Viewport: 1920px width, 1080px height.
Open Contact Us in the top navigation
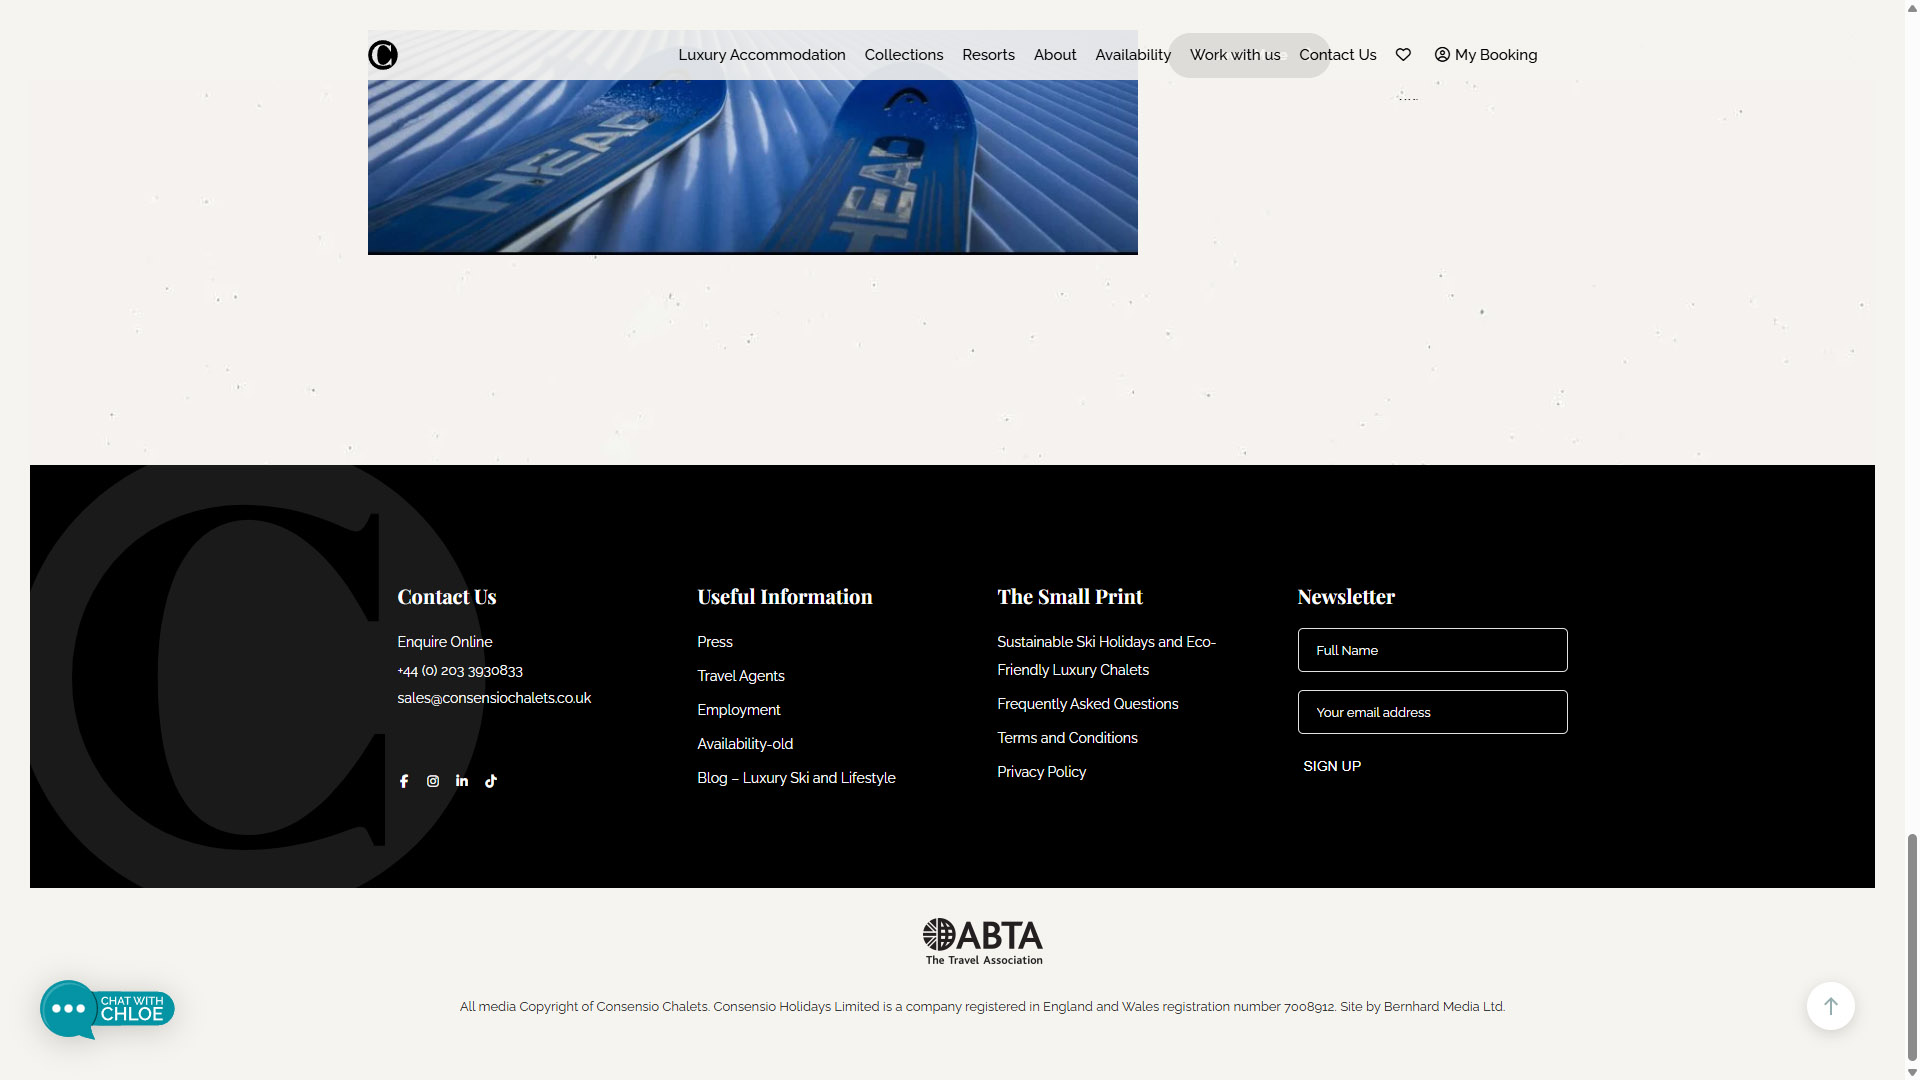(1338, 55)
